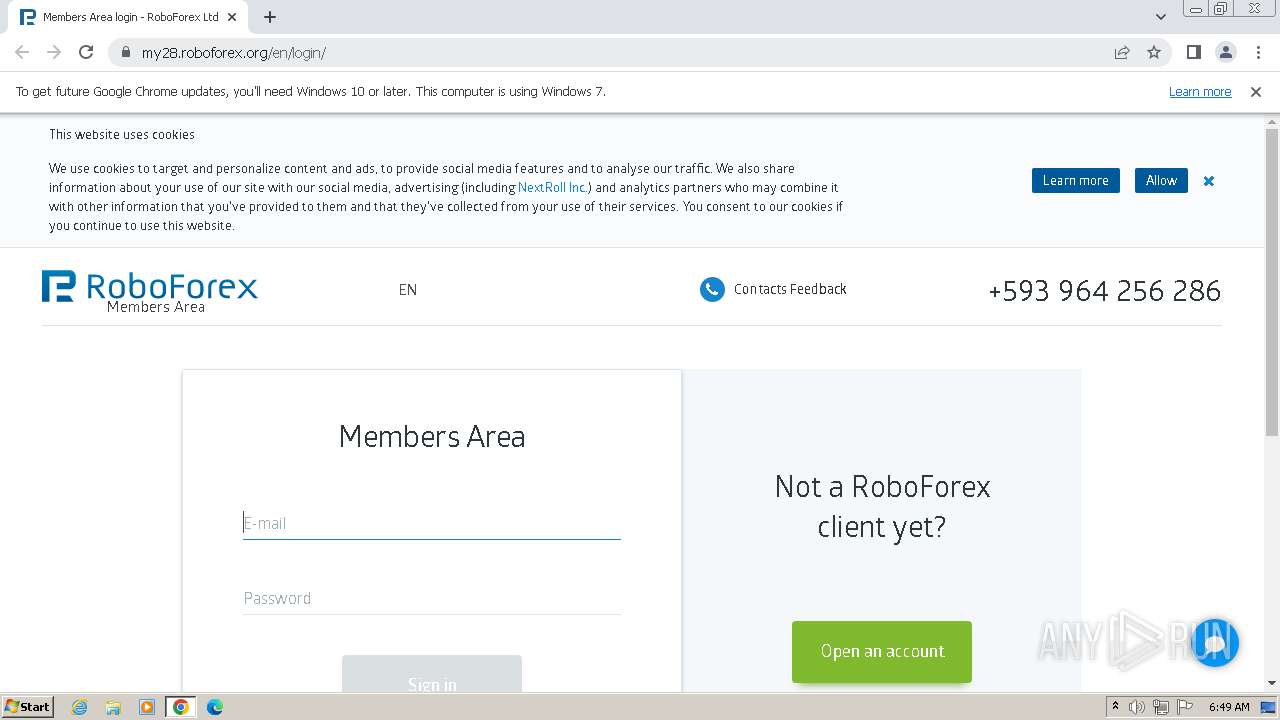This screenshot has height=720, width=1280.
Task: Open the Chrome profile avatar icon
Action: [x=1225, y=52]
